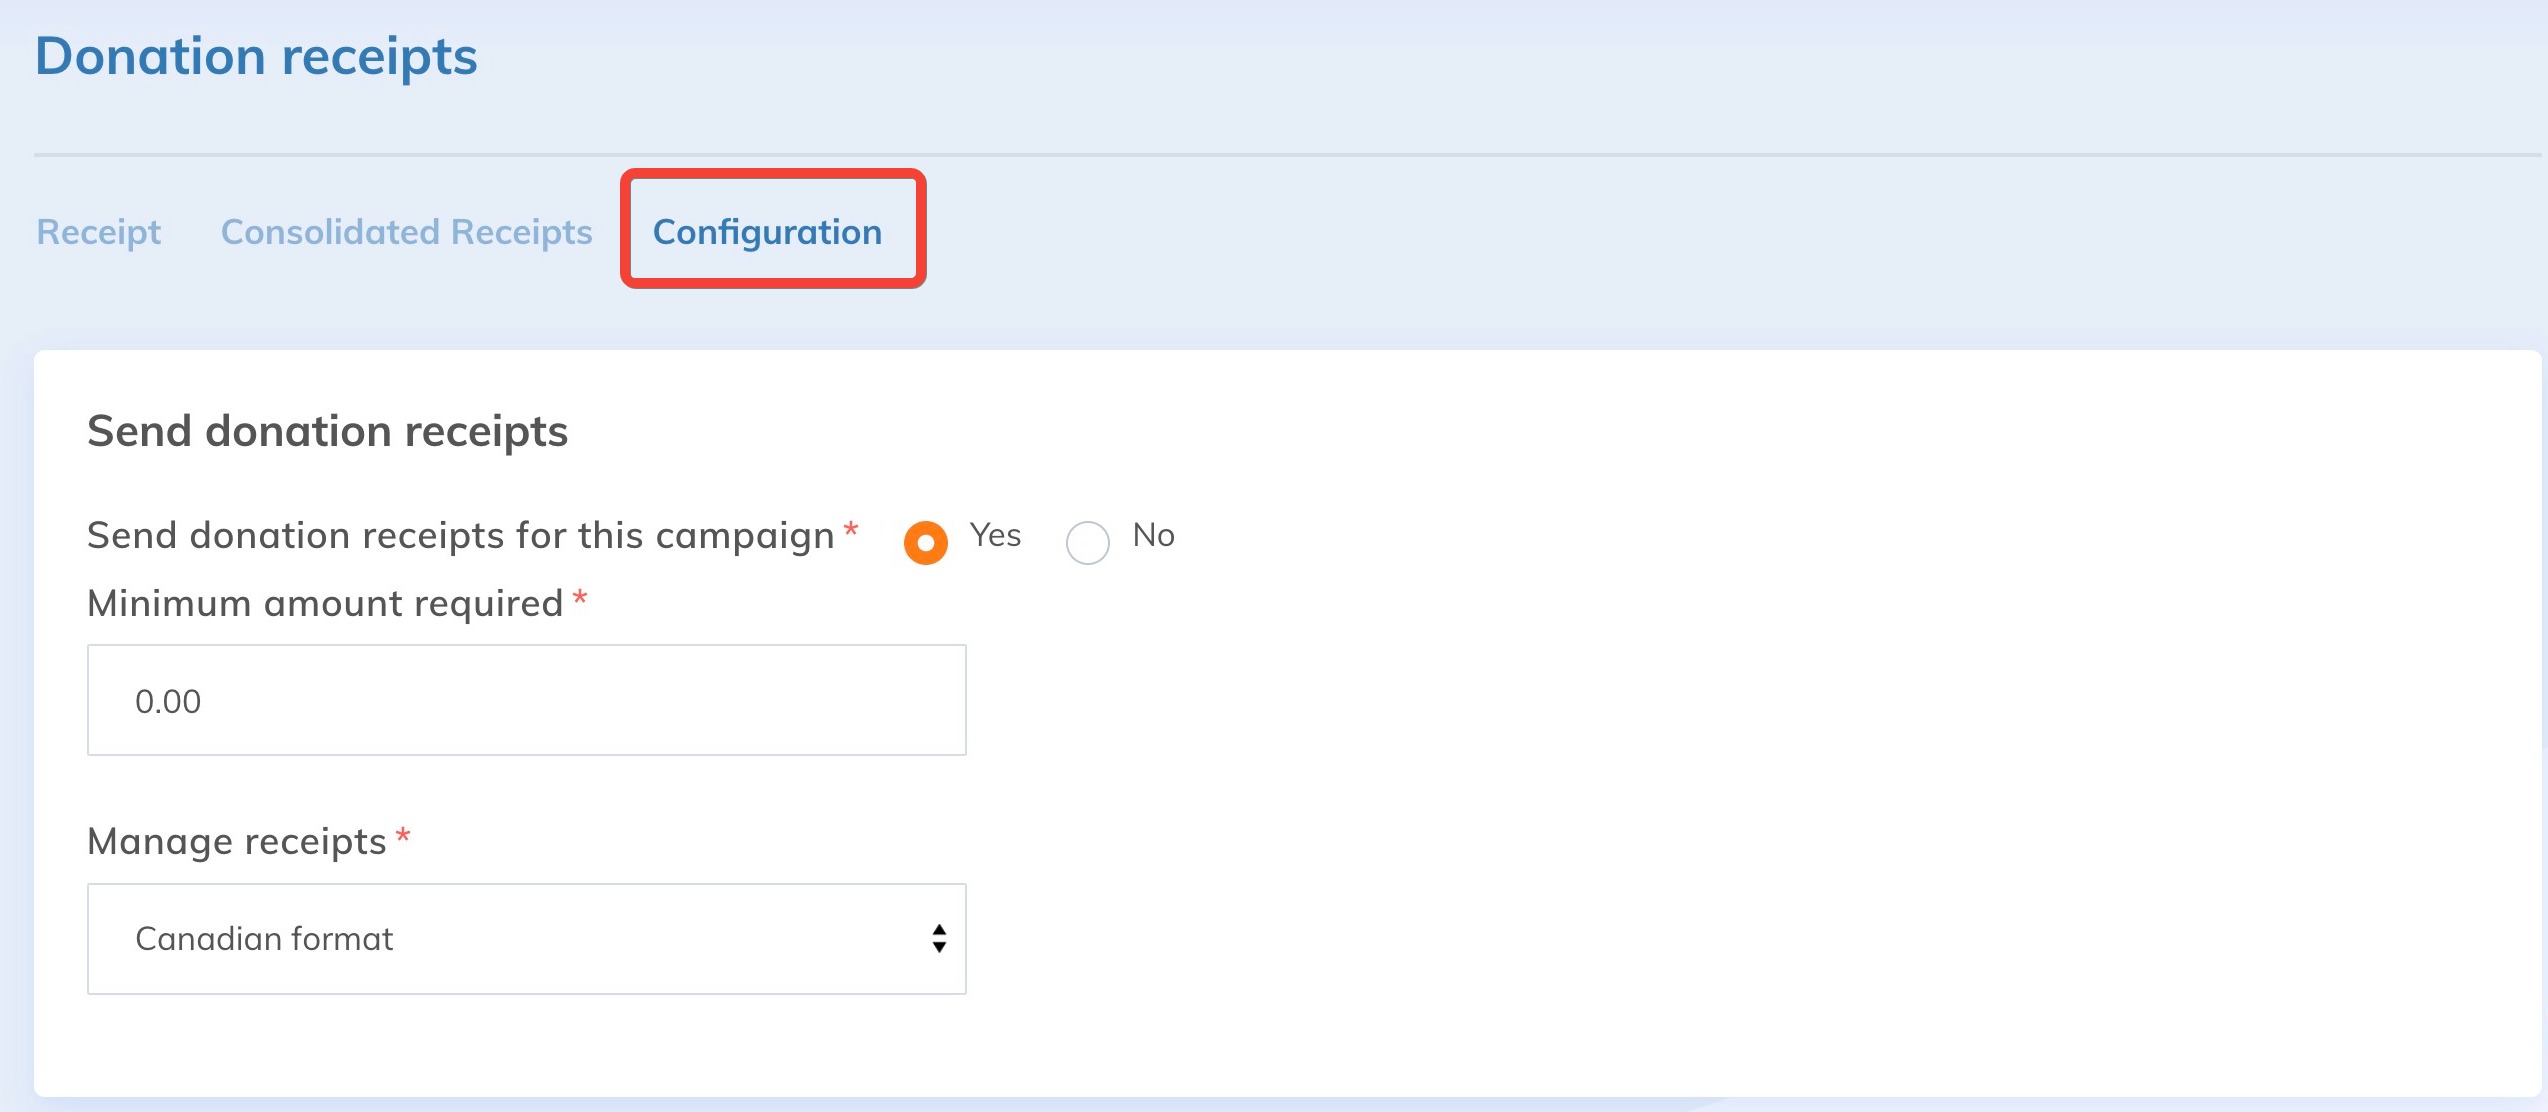
Task: Open the Receipt tab
Action: click(98, 232)
